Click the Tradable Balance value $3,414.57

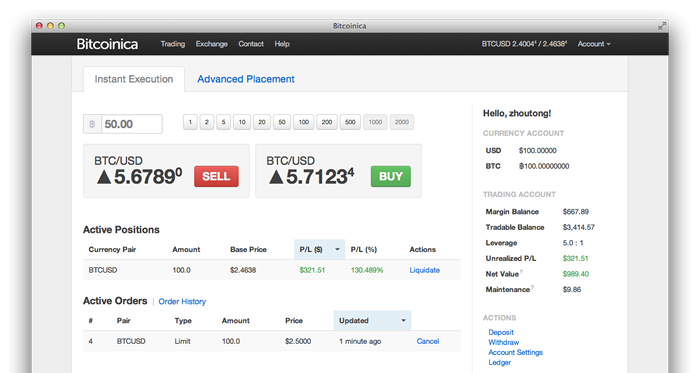pos(579,227)
